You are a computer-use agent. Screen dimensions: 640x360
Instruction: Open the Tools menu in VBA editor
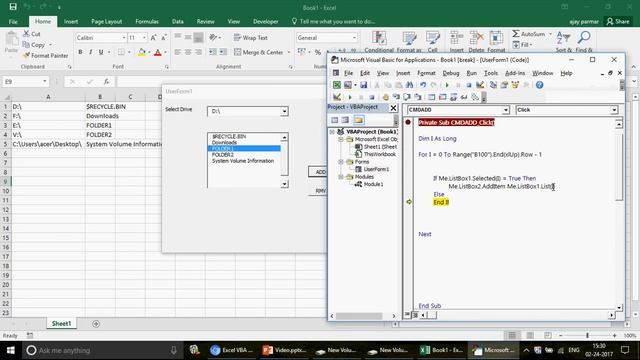pyautogui.click(x=491, y=73)
